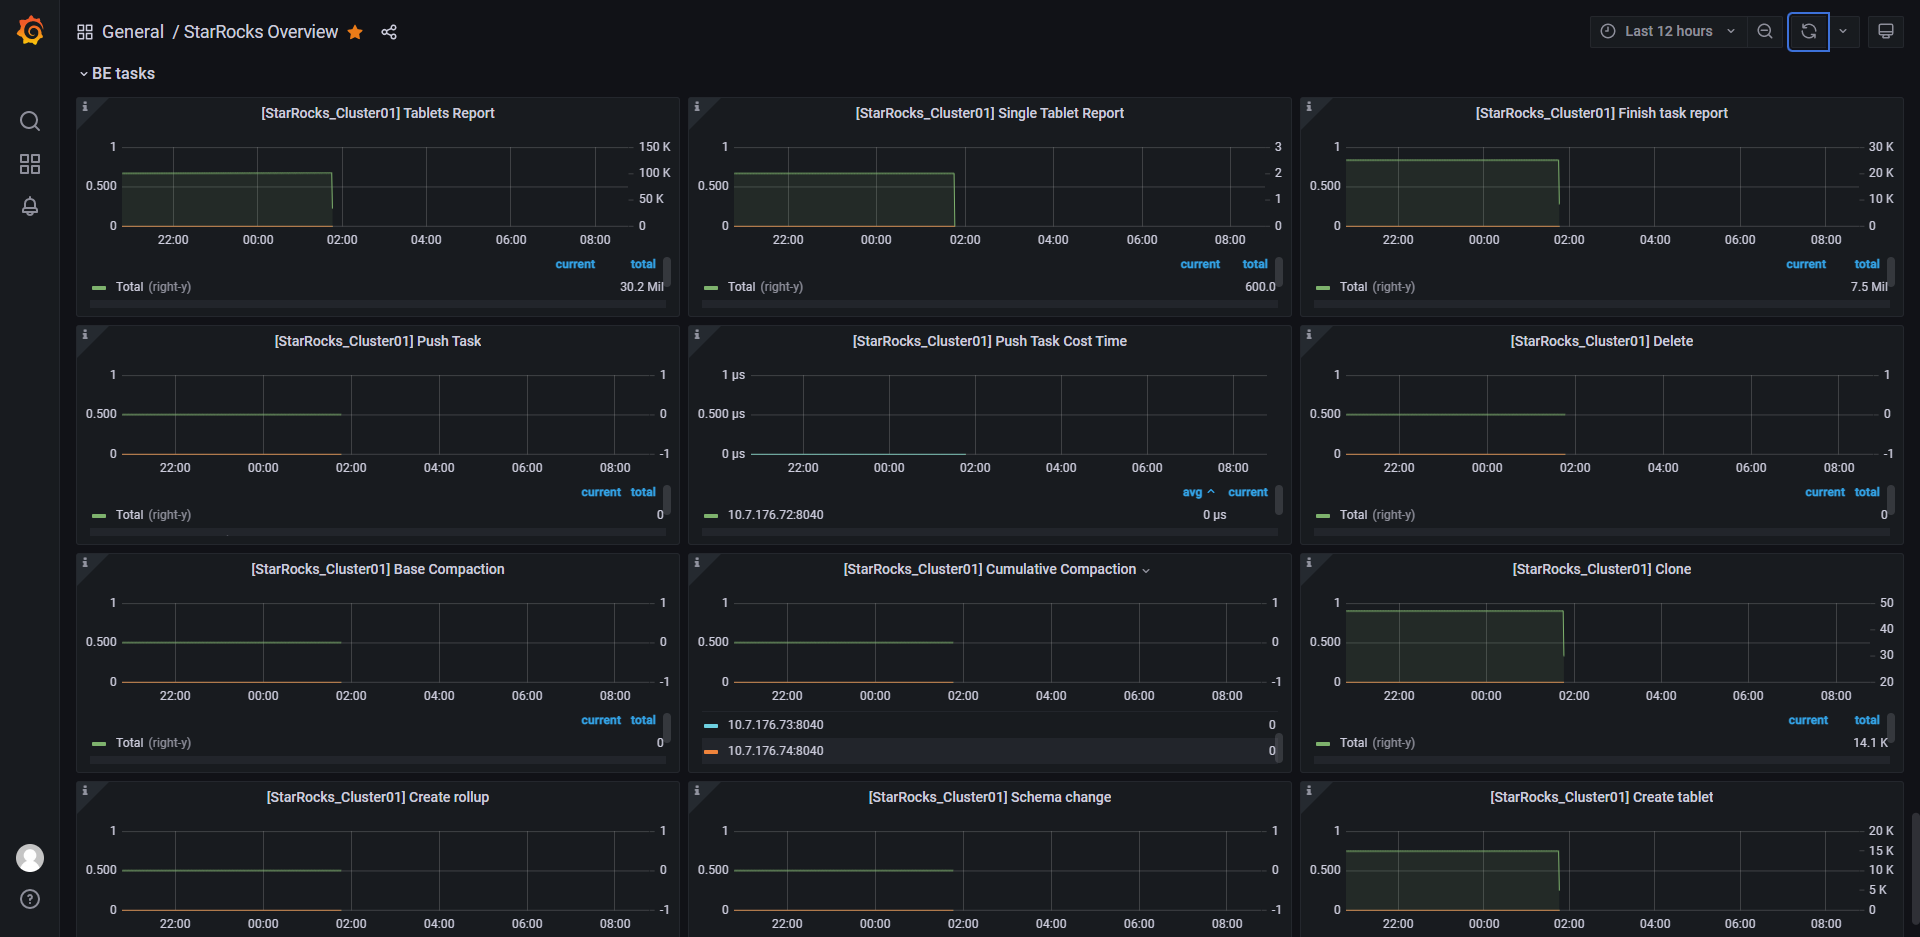The height and width of the screenshot is (937, 1920).
Task: Unstar the StarRocks Overview dashboard
Action: coord(355,32)
